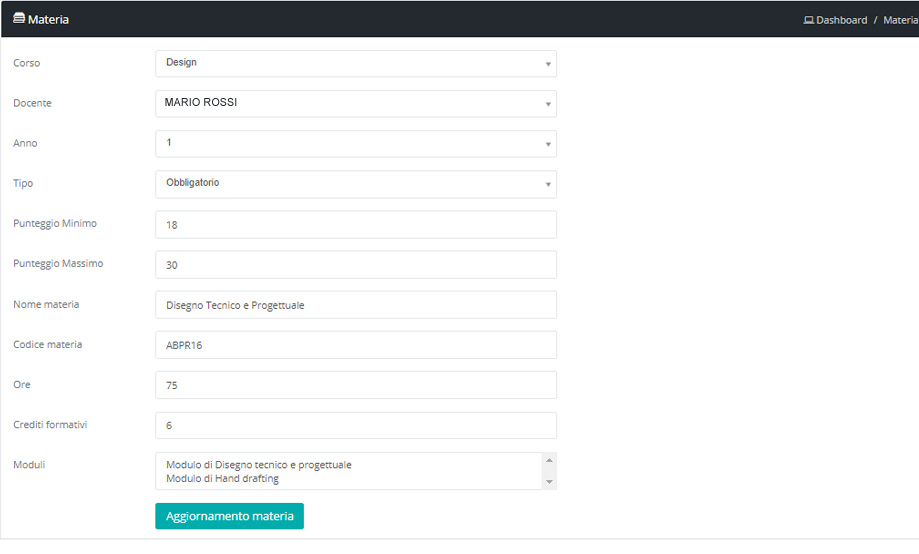Click the Ore input field
919x554 pixels.
(x=355, y=385)
